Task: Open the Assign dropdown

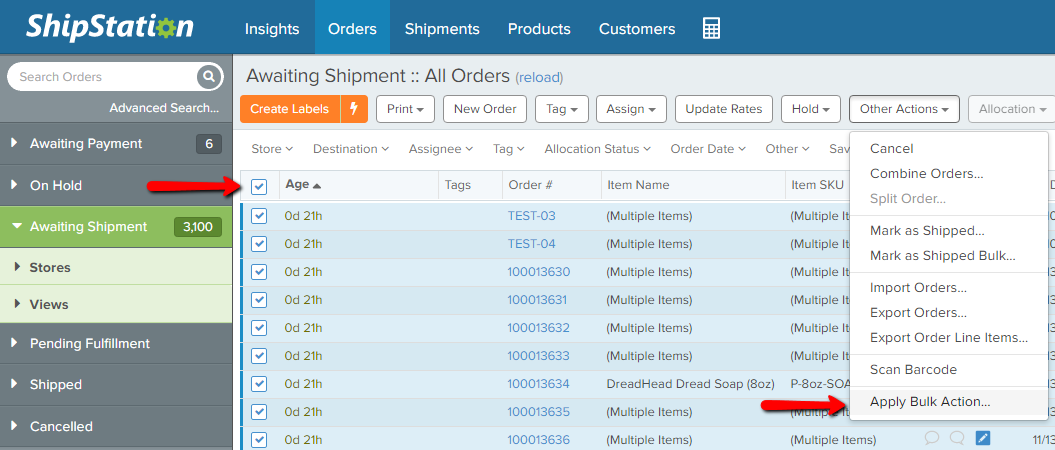Action: pos(631,109)
